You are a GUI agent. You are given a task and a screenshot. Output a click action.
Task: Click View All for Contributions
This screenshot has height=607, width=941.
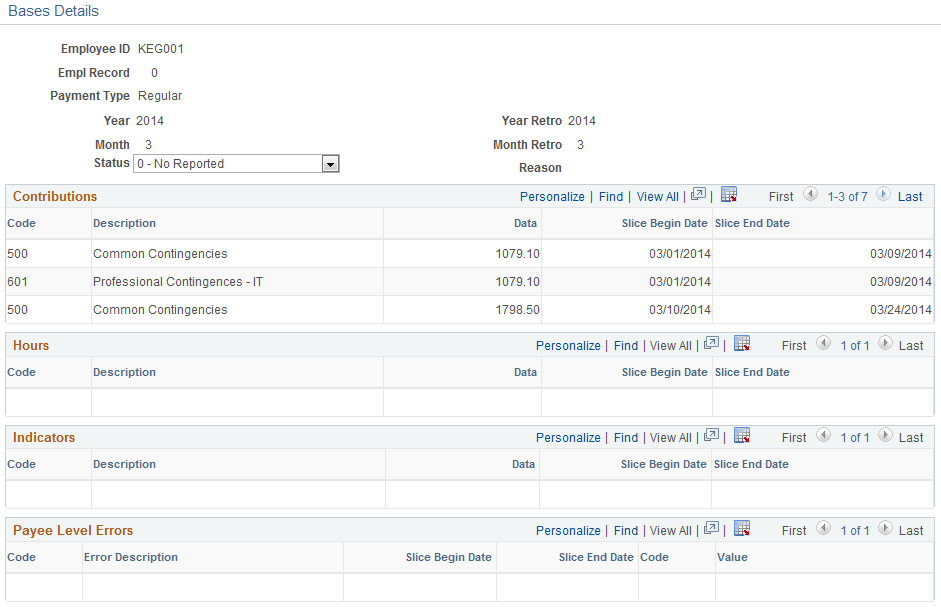657,196
